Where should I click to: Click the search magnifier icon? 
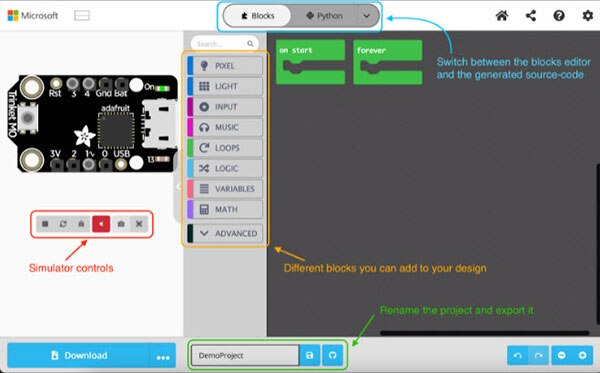[x=250, y=44]
